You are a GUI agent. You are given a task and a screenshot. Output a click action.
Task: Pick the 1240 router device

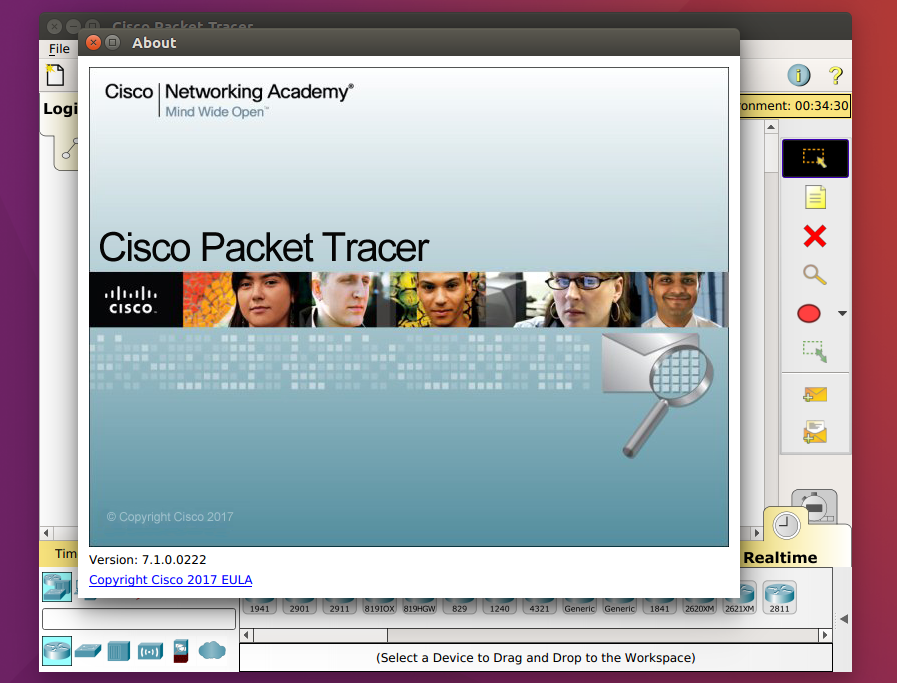point(499,606)
